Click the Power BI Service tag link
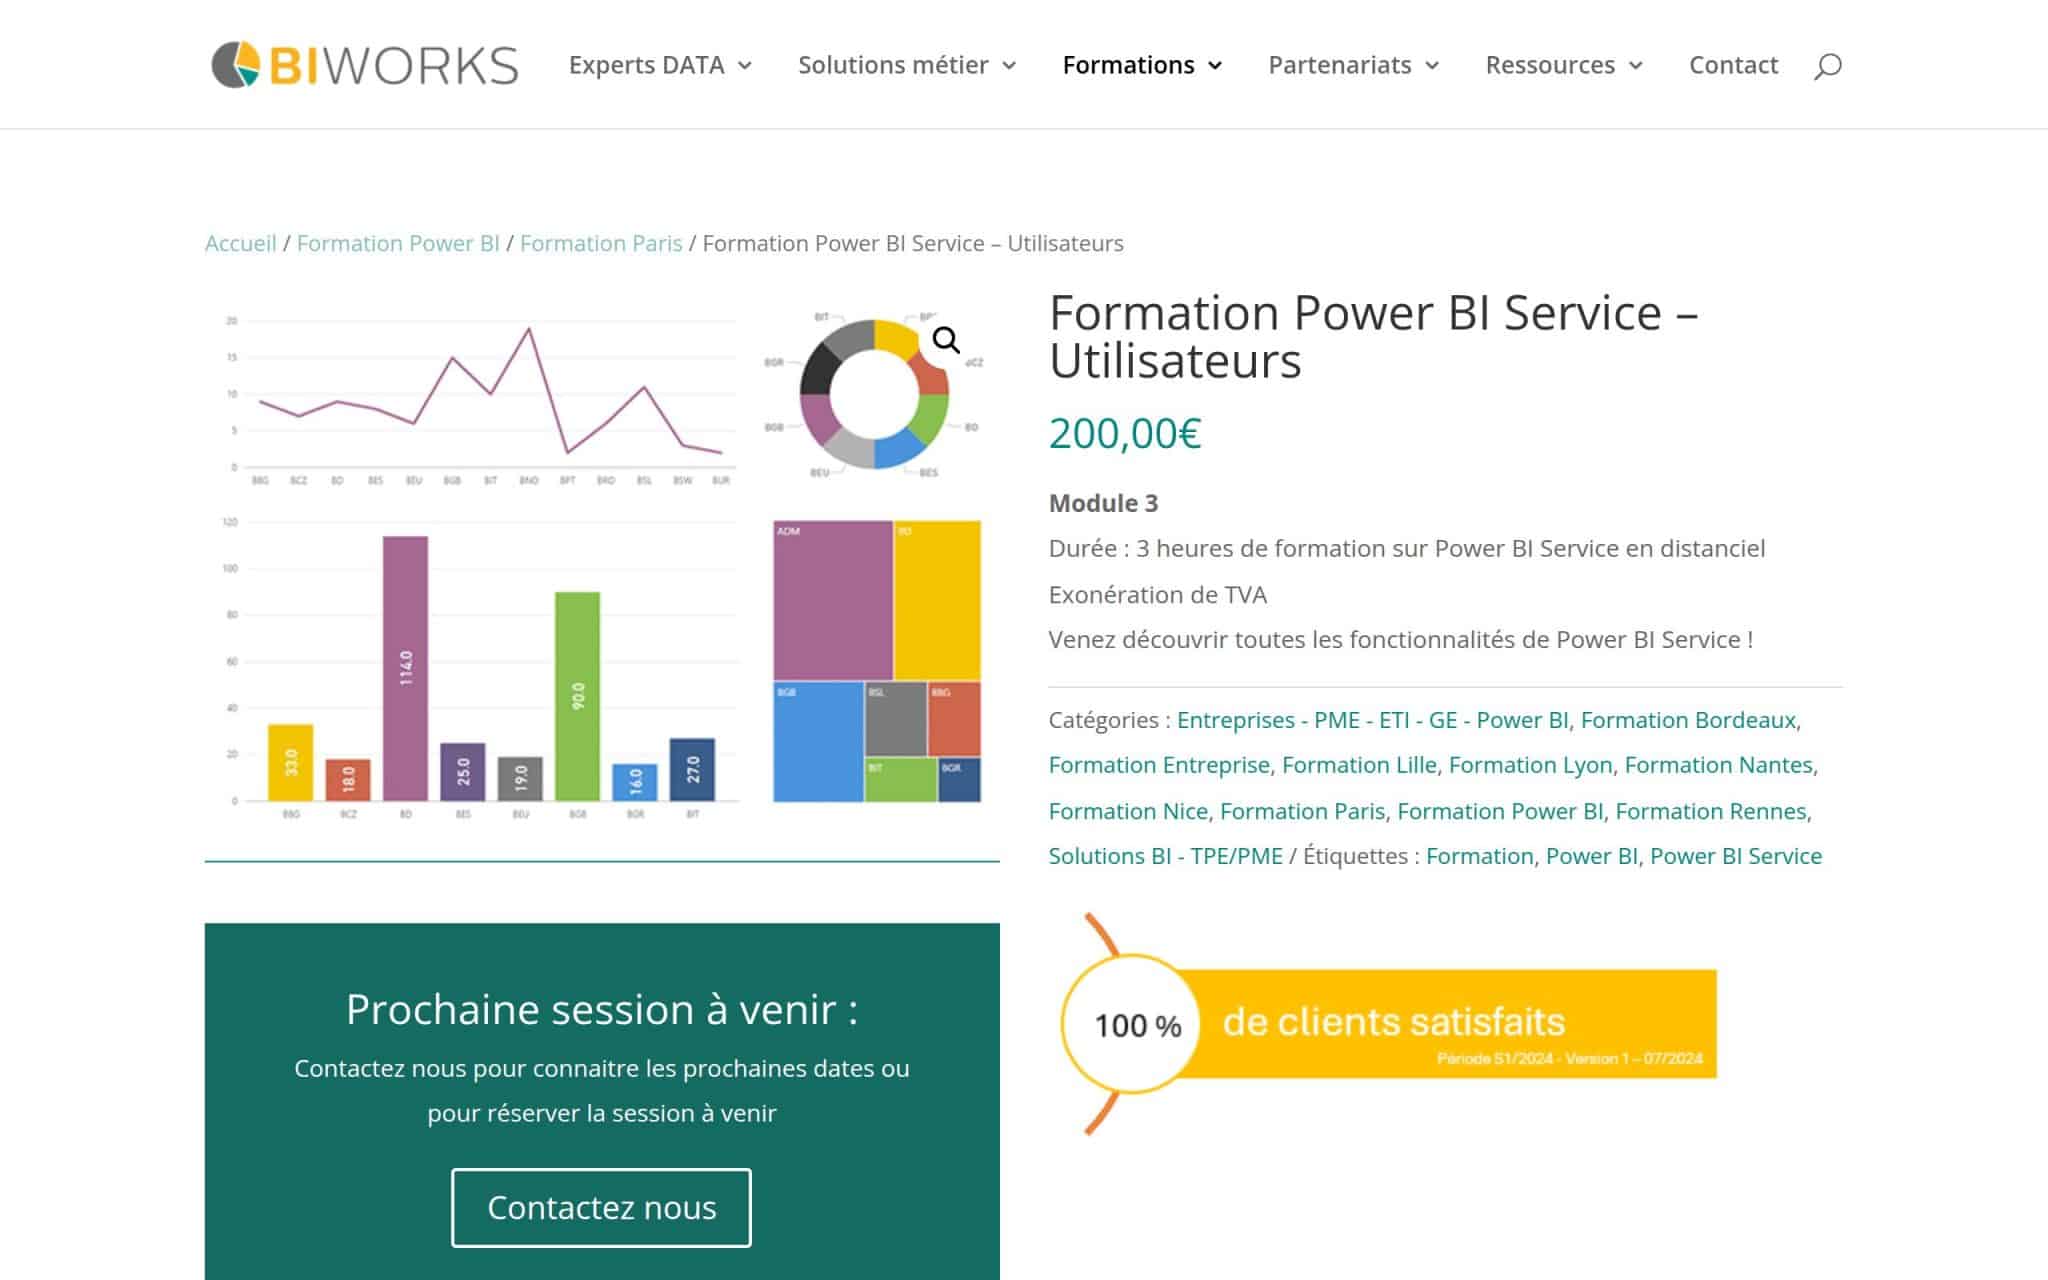 pos(1736,856)
